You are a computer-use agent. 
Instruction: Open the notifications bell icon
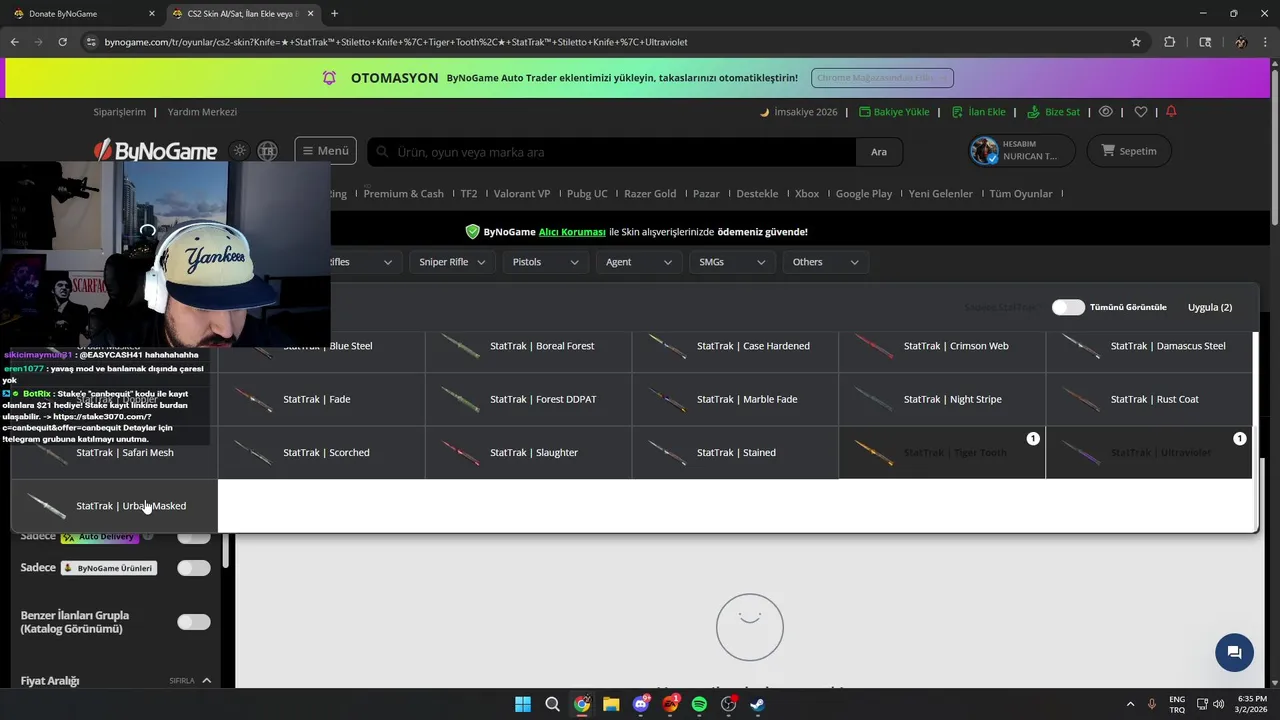point(1171,112)
